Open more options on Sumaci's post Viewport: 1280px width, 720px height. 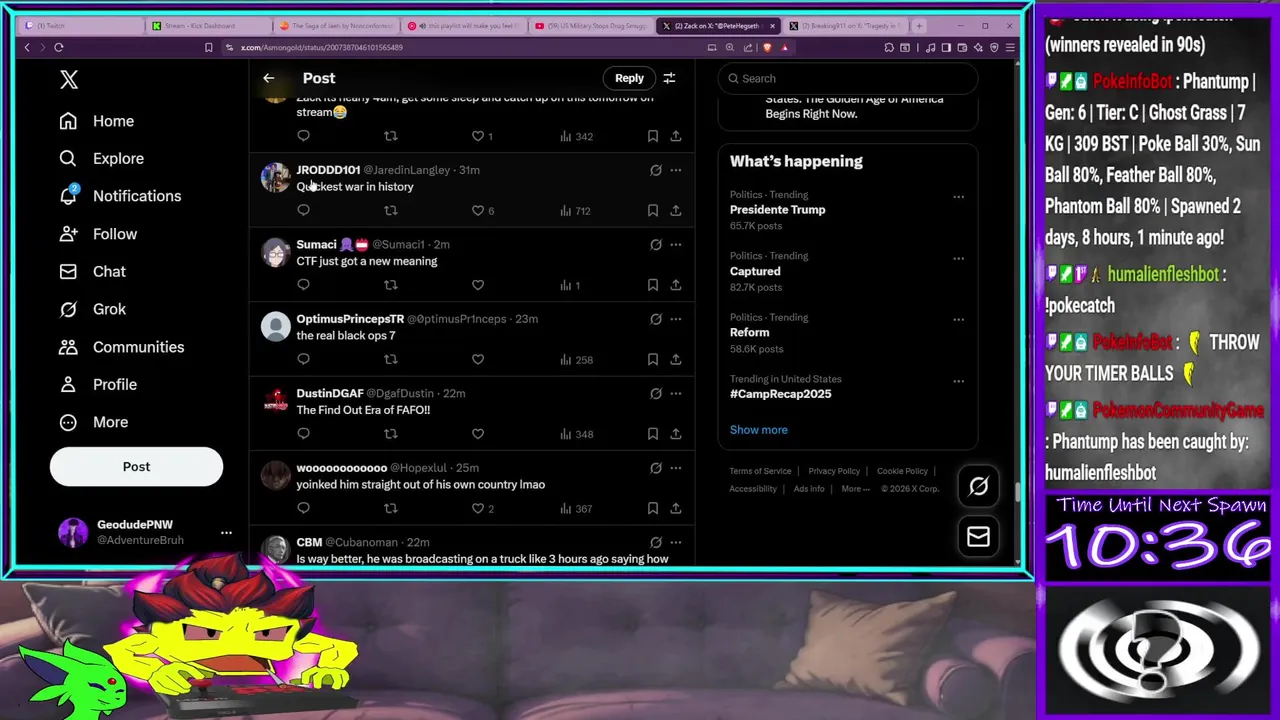(676, 244)
